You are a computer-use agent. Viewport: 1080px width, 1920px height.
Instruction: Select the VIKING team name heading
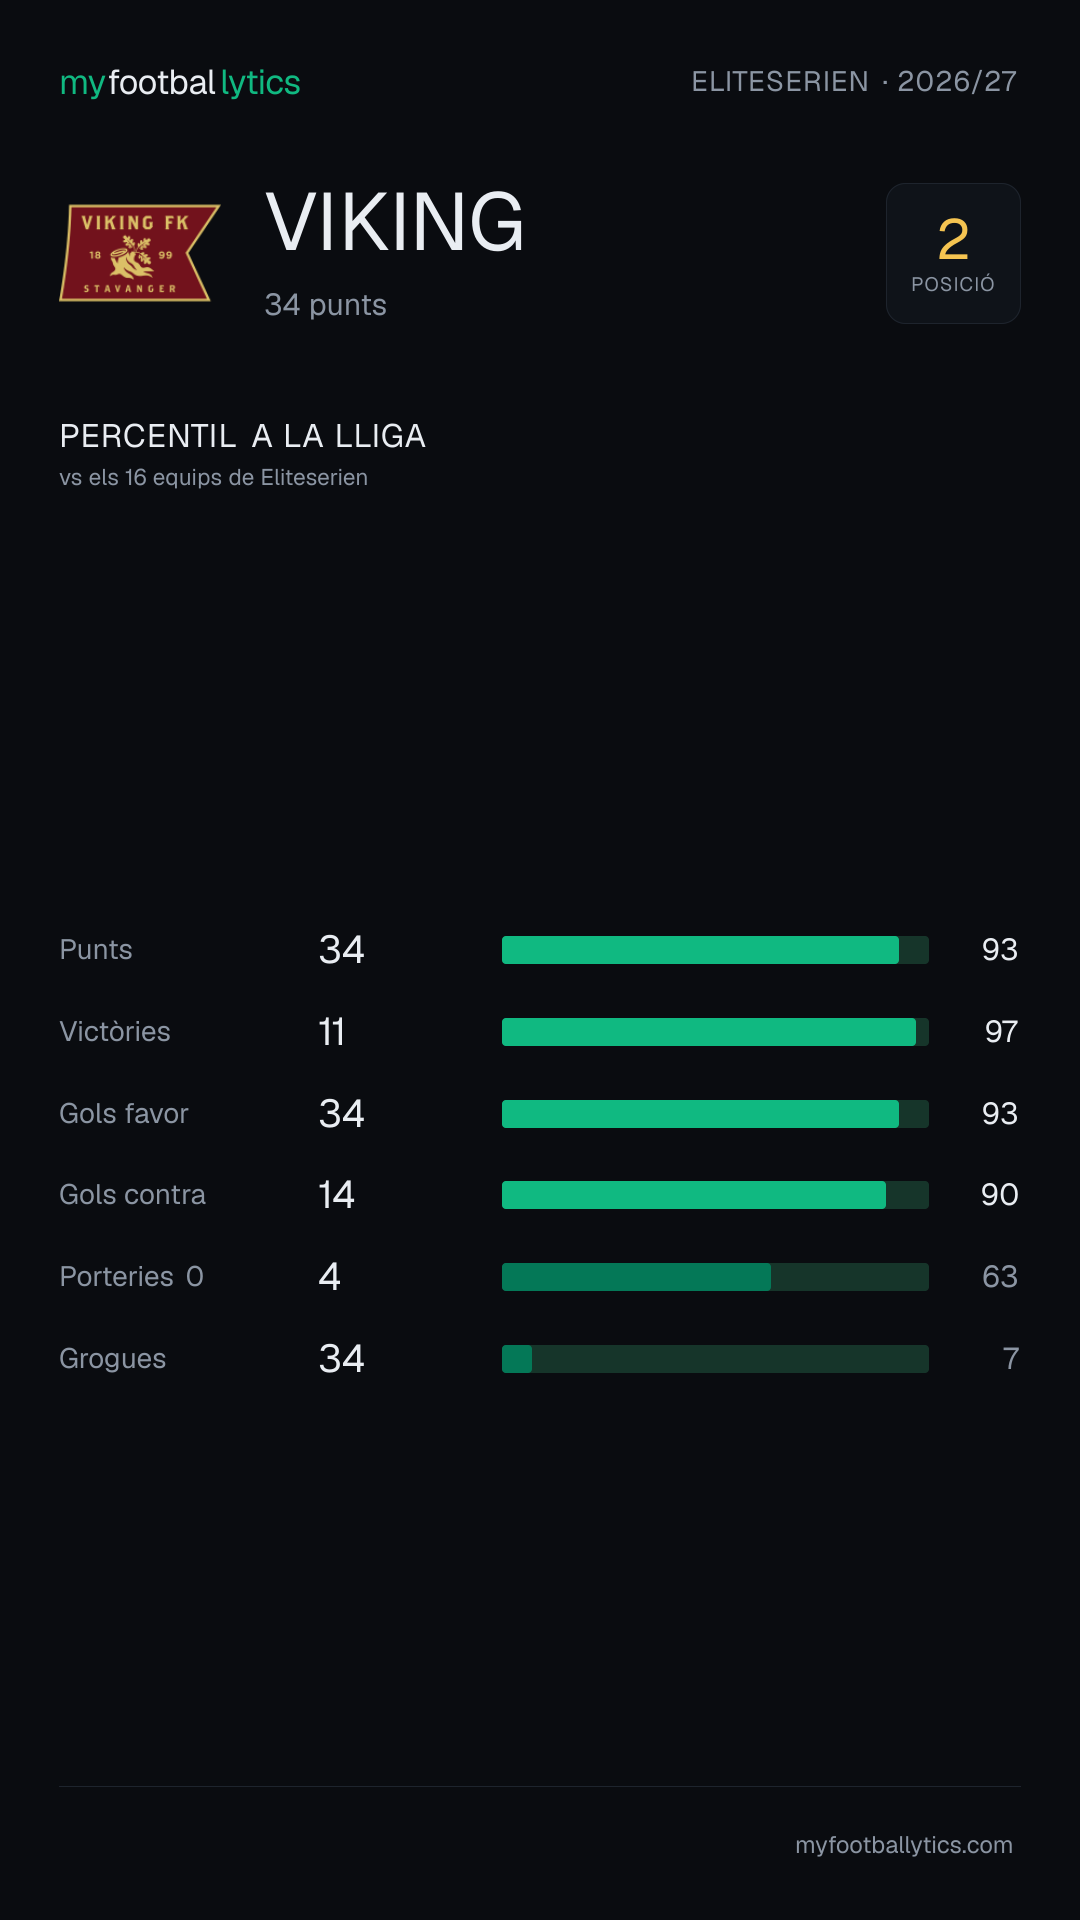[395, 222]
